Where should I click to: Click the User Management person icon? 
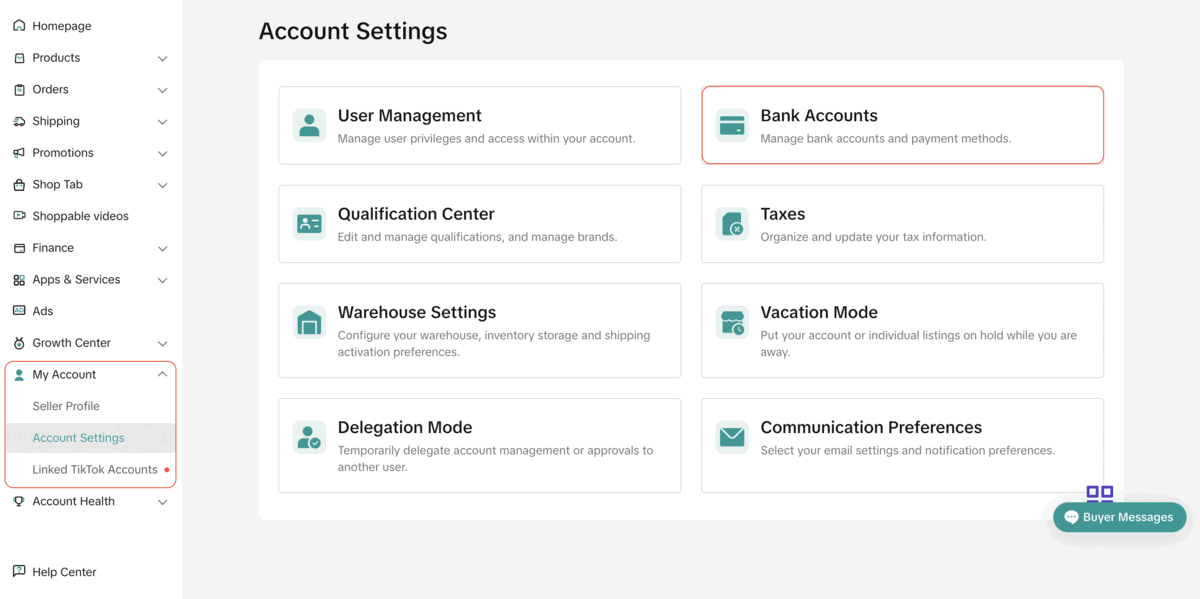[x=309, y=125]
